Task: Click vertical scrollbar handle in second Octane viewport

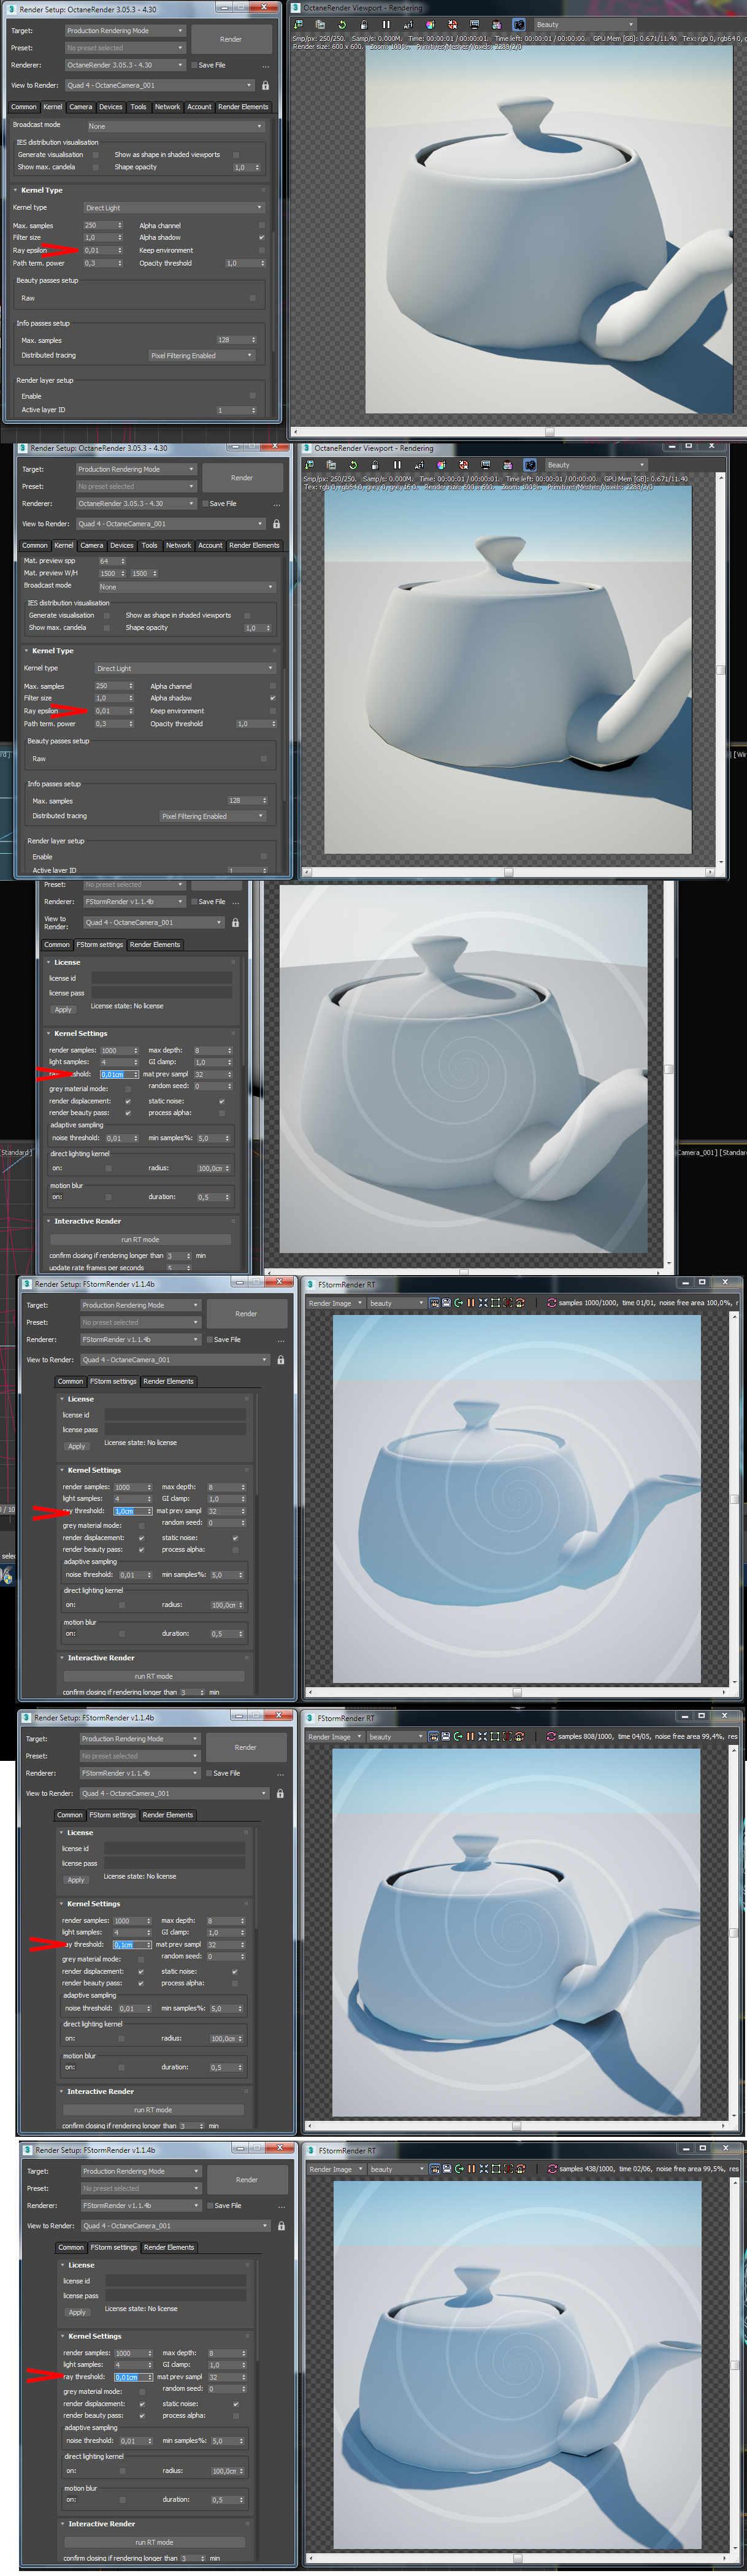Action: pyautogui.click(x=720, y=670)
